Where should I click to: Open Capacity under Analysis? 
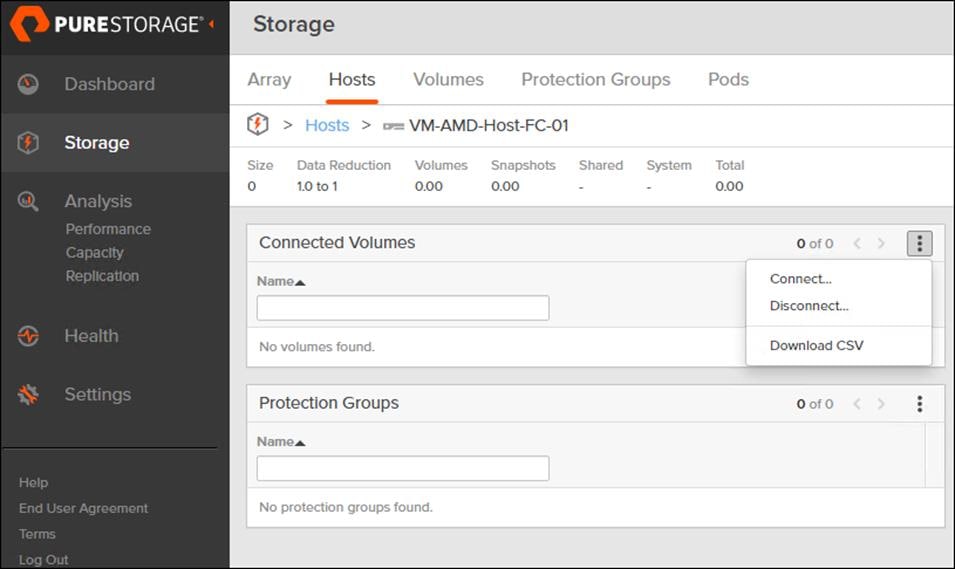pyautogui.click(x=94, y=253)
